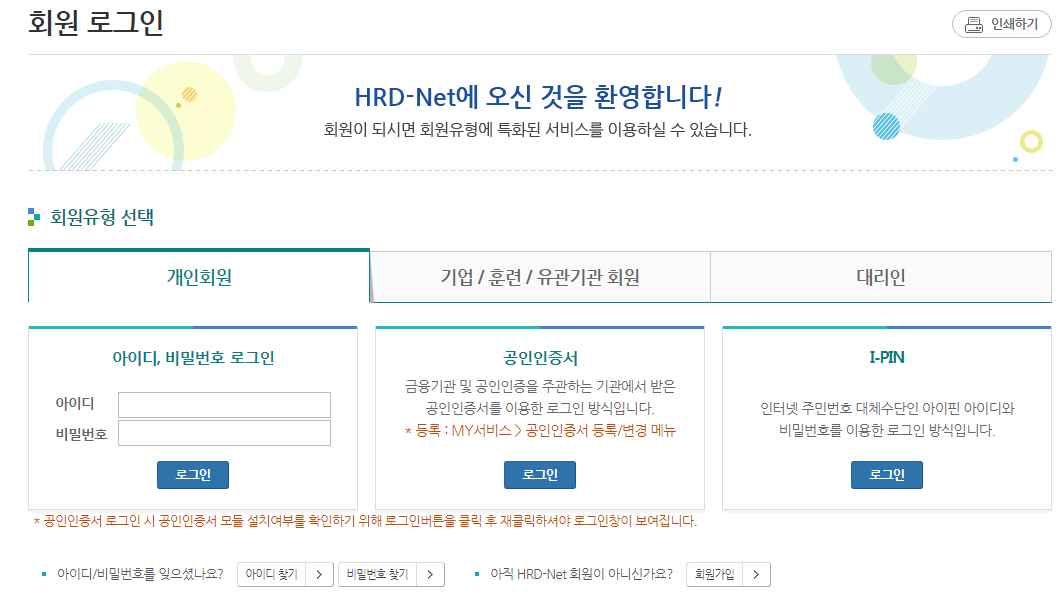Click the 인쇄하기 print label
This screenshot has height=595, width=1062.
[x=1014, y=24]
